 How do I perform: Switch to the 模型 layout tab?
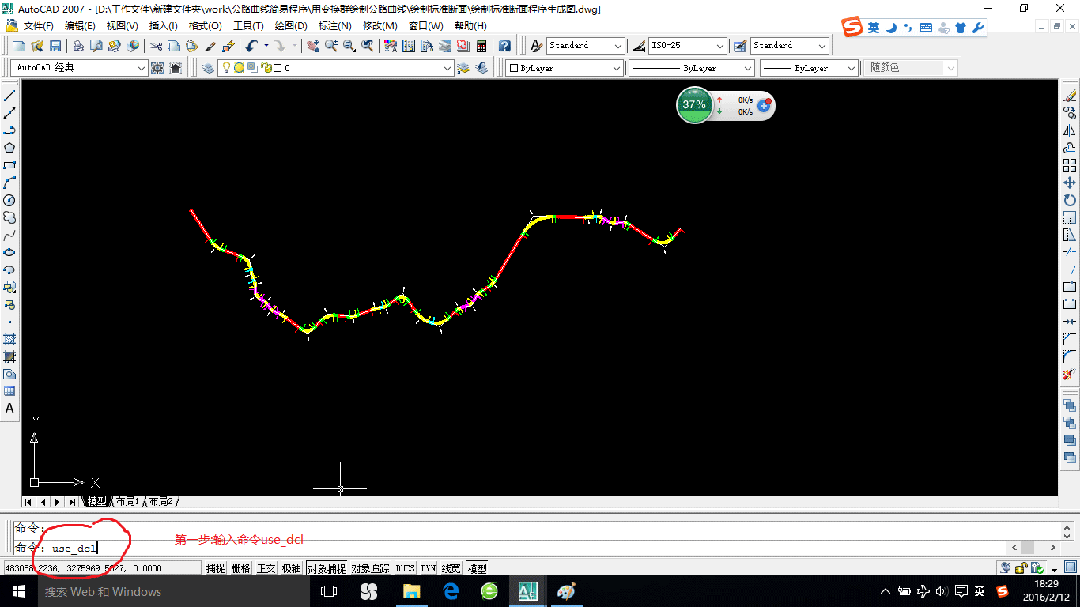tap(96, 502)
